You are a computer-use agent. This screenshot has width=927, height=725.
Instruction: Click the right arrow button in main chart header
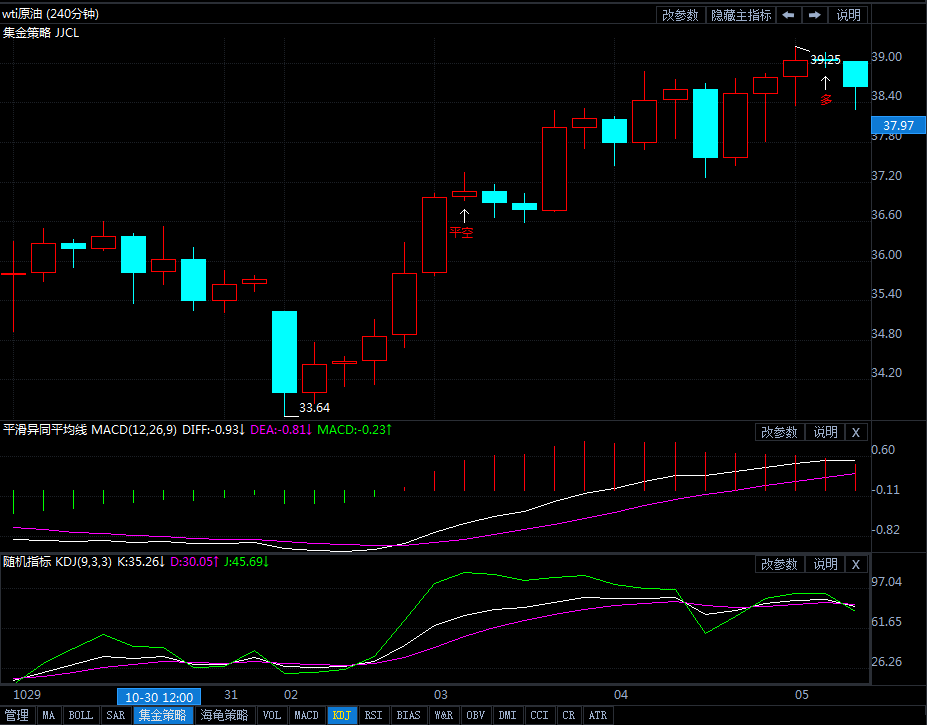click(815, 15)
